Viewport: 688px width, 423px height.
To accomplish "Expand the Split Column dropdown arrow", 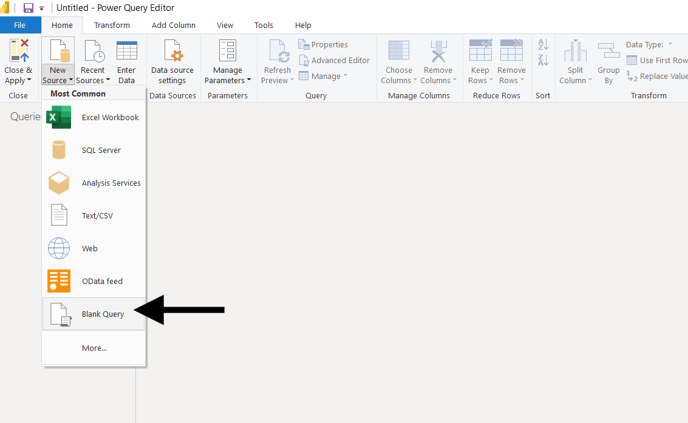I will tap(590, 80).
